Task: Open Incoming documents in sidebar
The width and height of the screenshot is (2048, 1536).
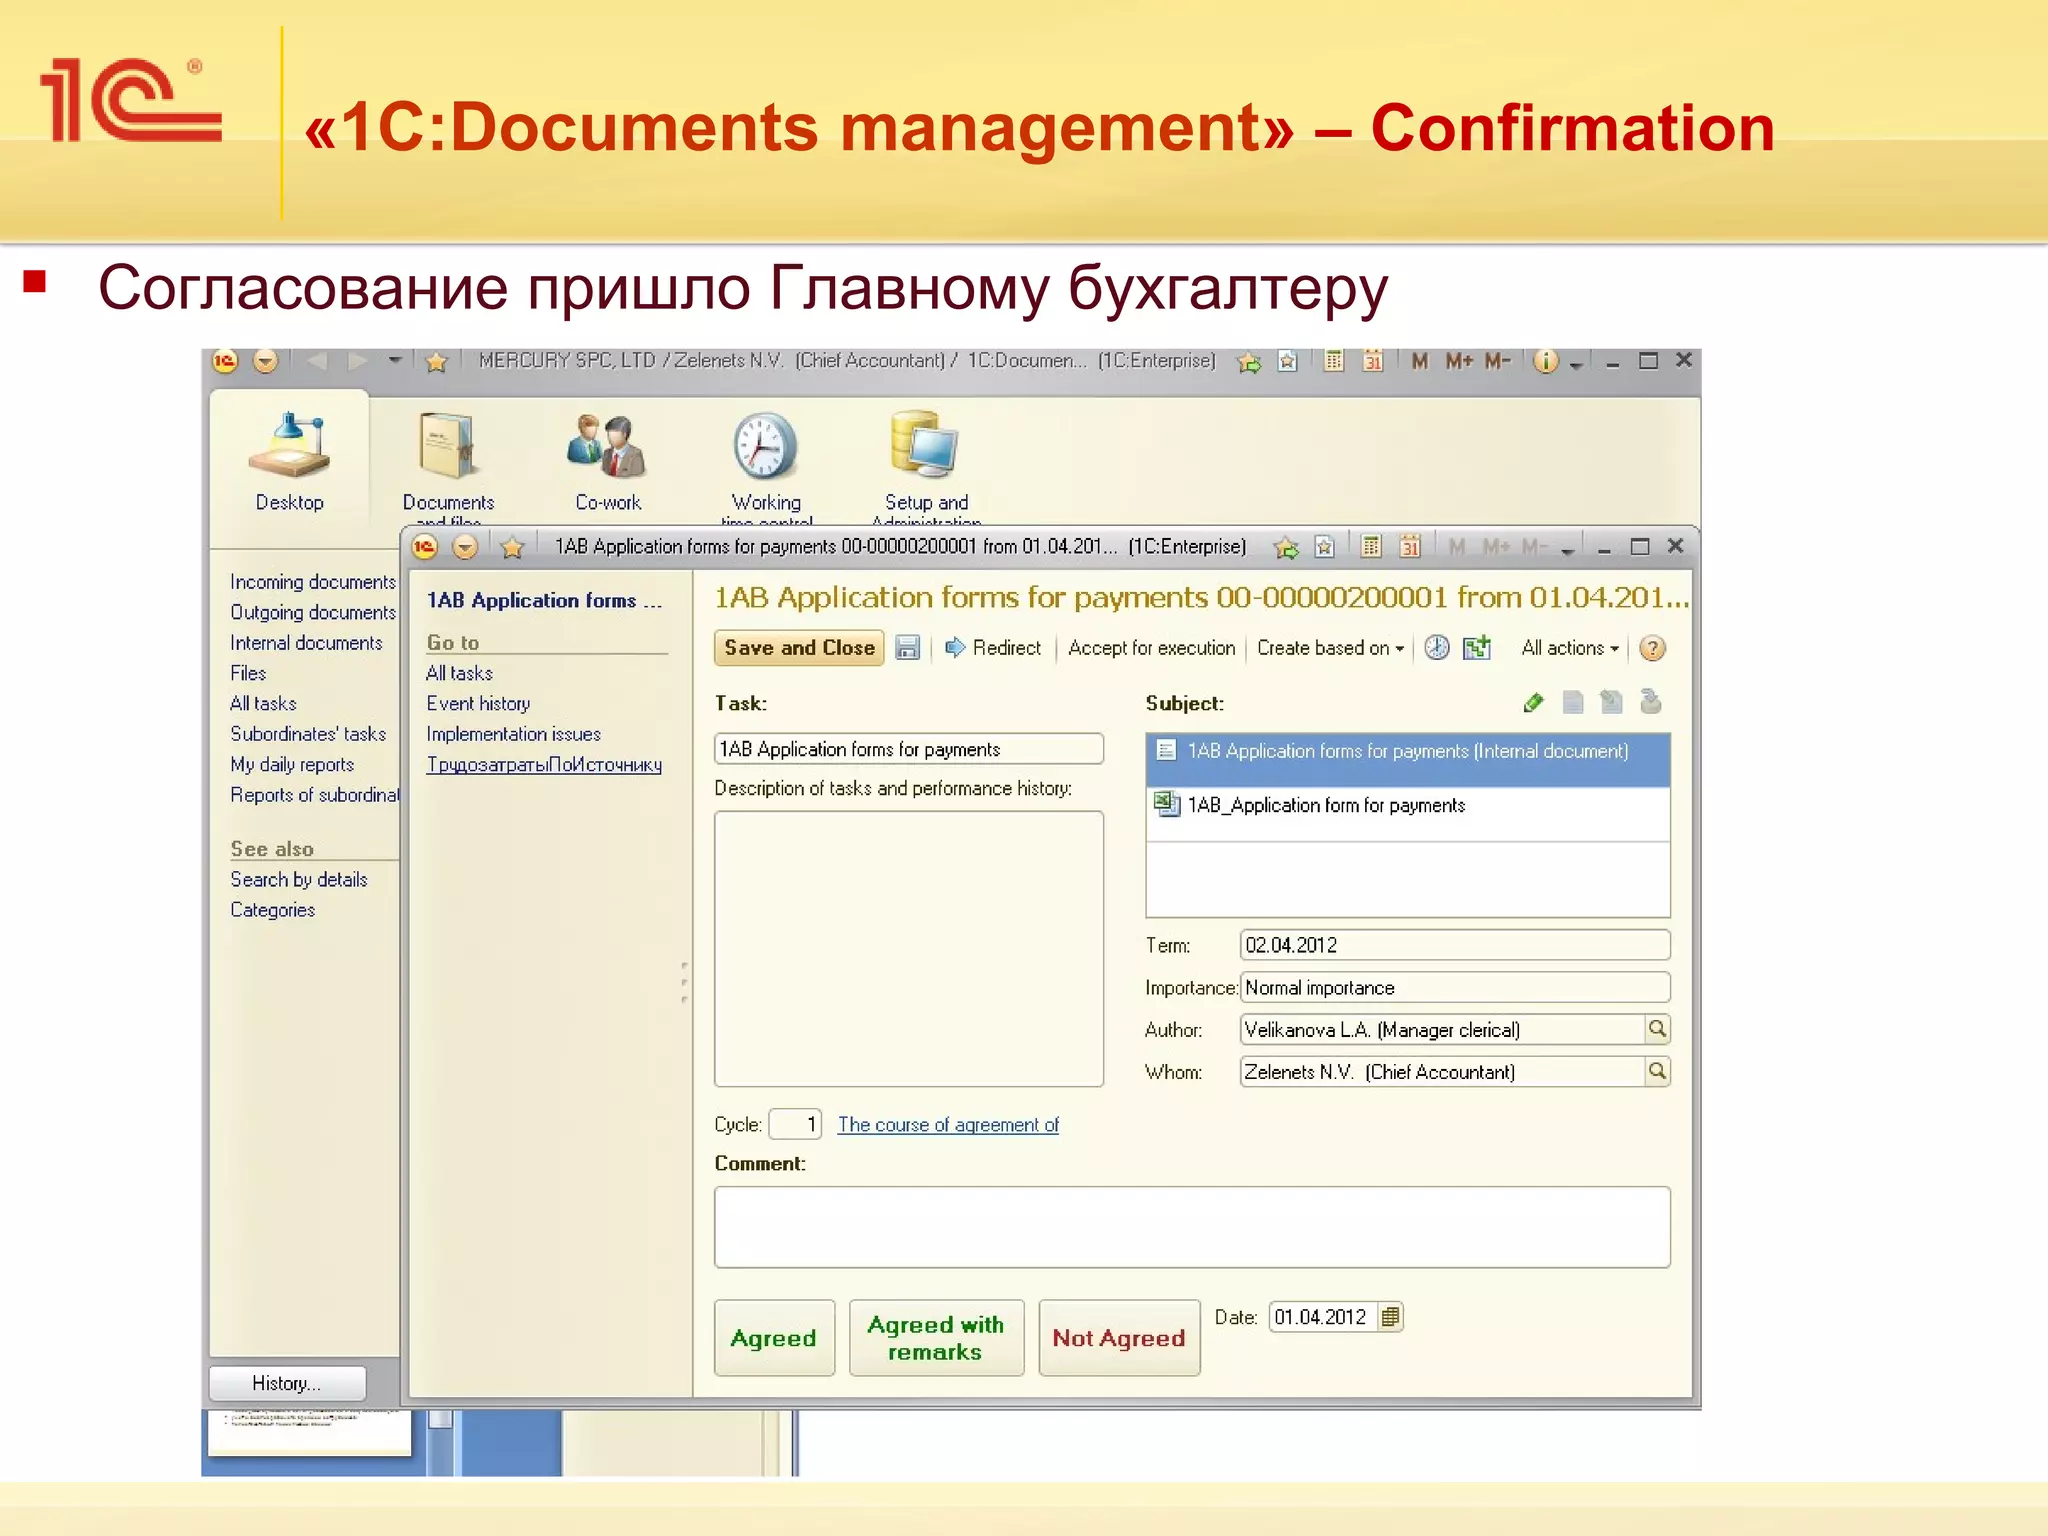Action: coord(313,582)
